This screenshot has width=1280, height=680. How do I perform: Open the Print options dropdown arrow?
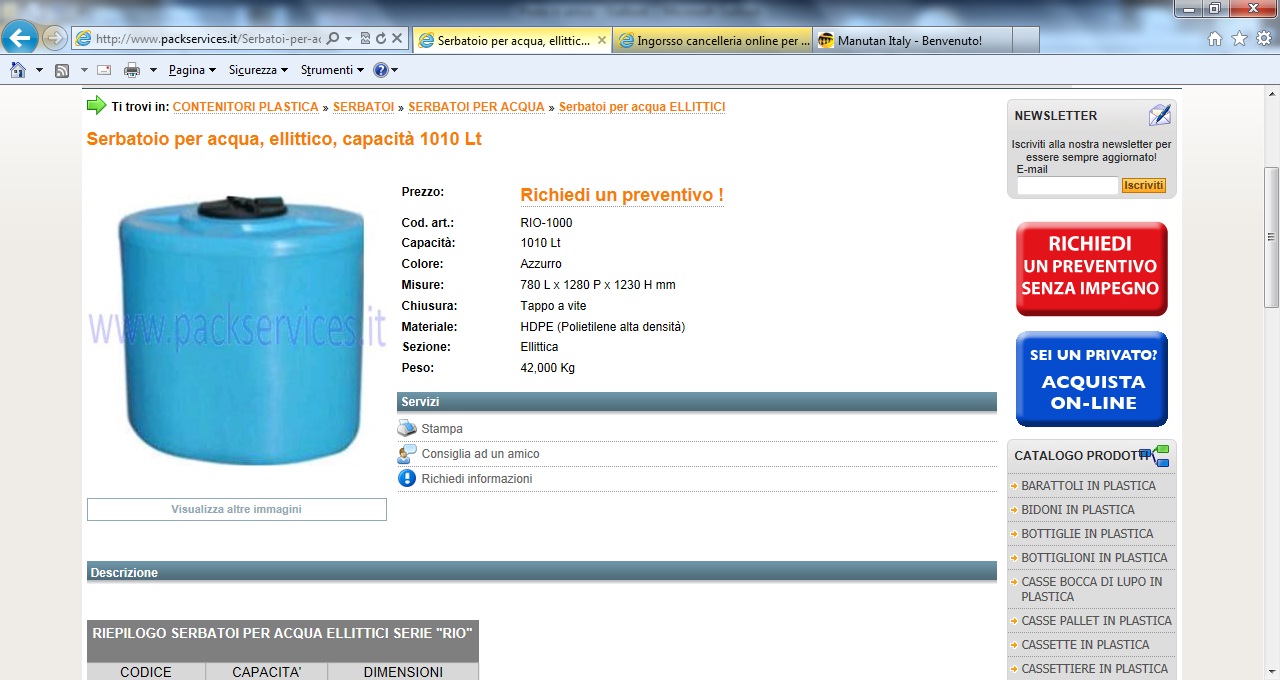tap(153, 70)
